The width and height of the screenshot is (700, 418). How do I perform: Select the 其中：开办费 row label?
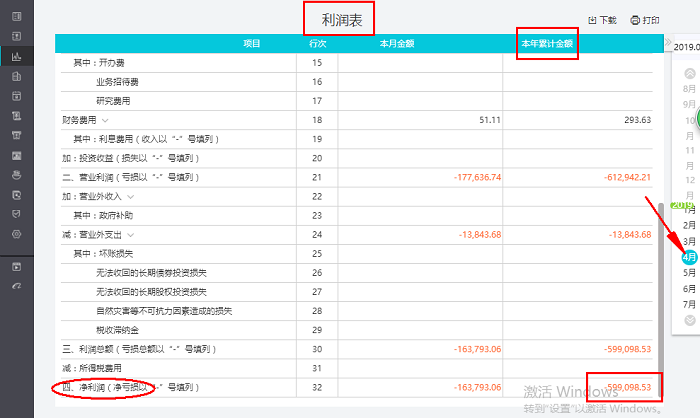click(99, 63)
